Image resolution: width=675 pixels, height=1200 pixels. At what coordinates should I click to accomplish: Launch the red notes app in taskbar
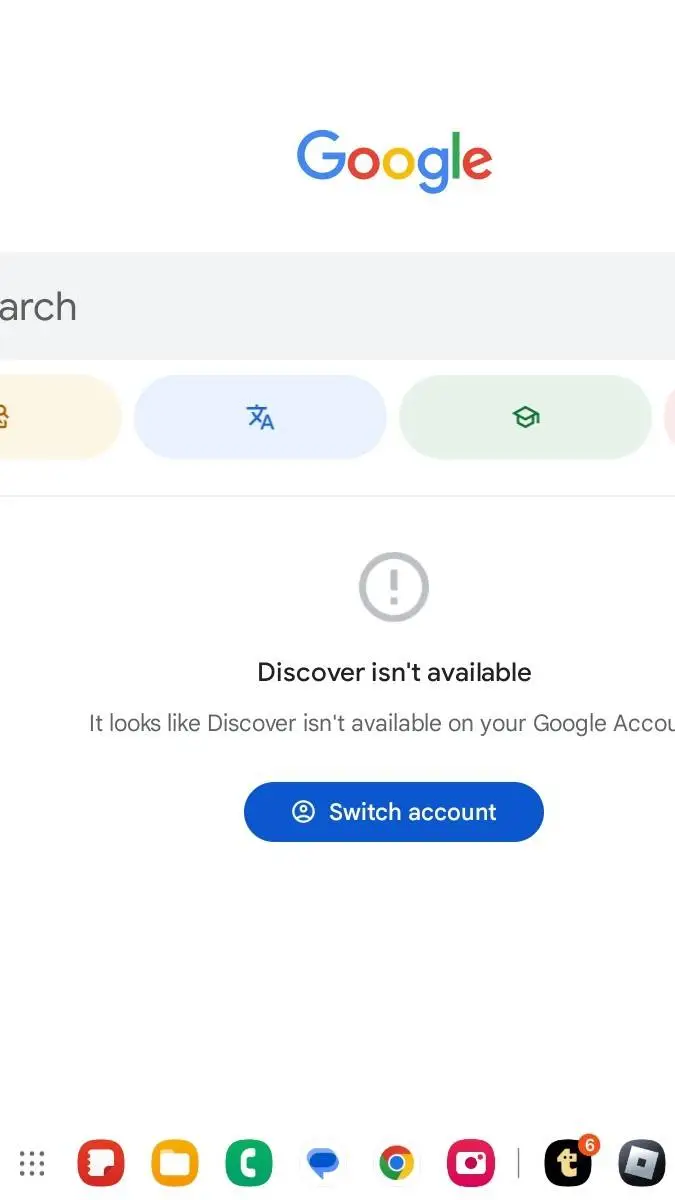coord(101,1163)
